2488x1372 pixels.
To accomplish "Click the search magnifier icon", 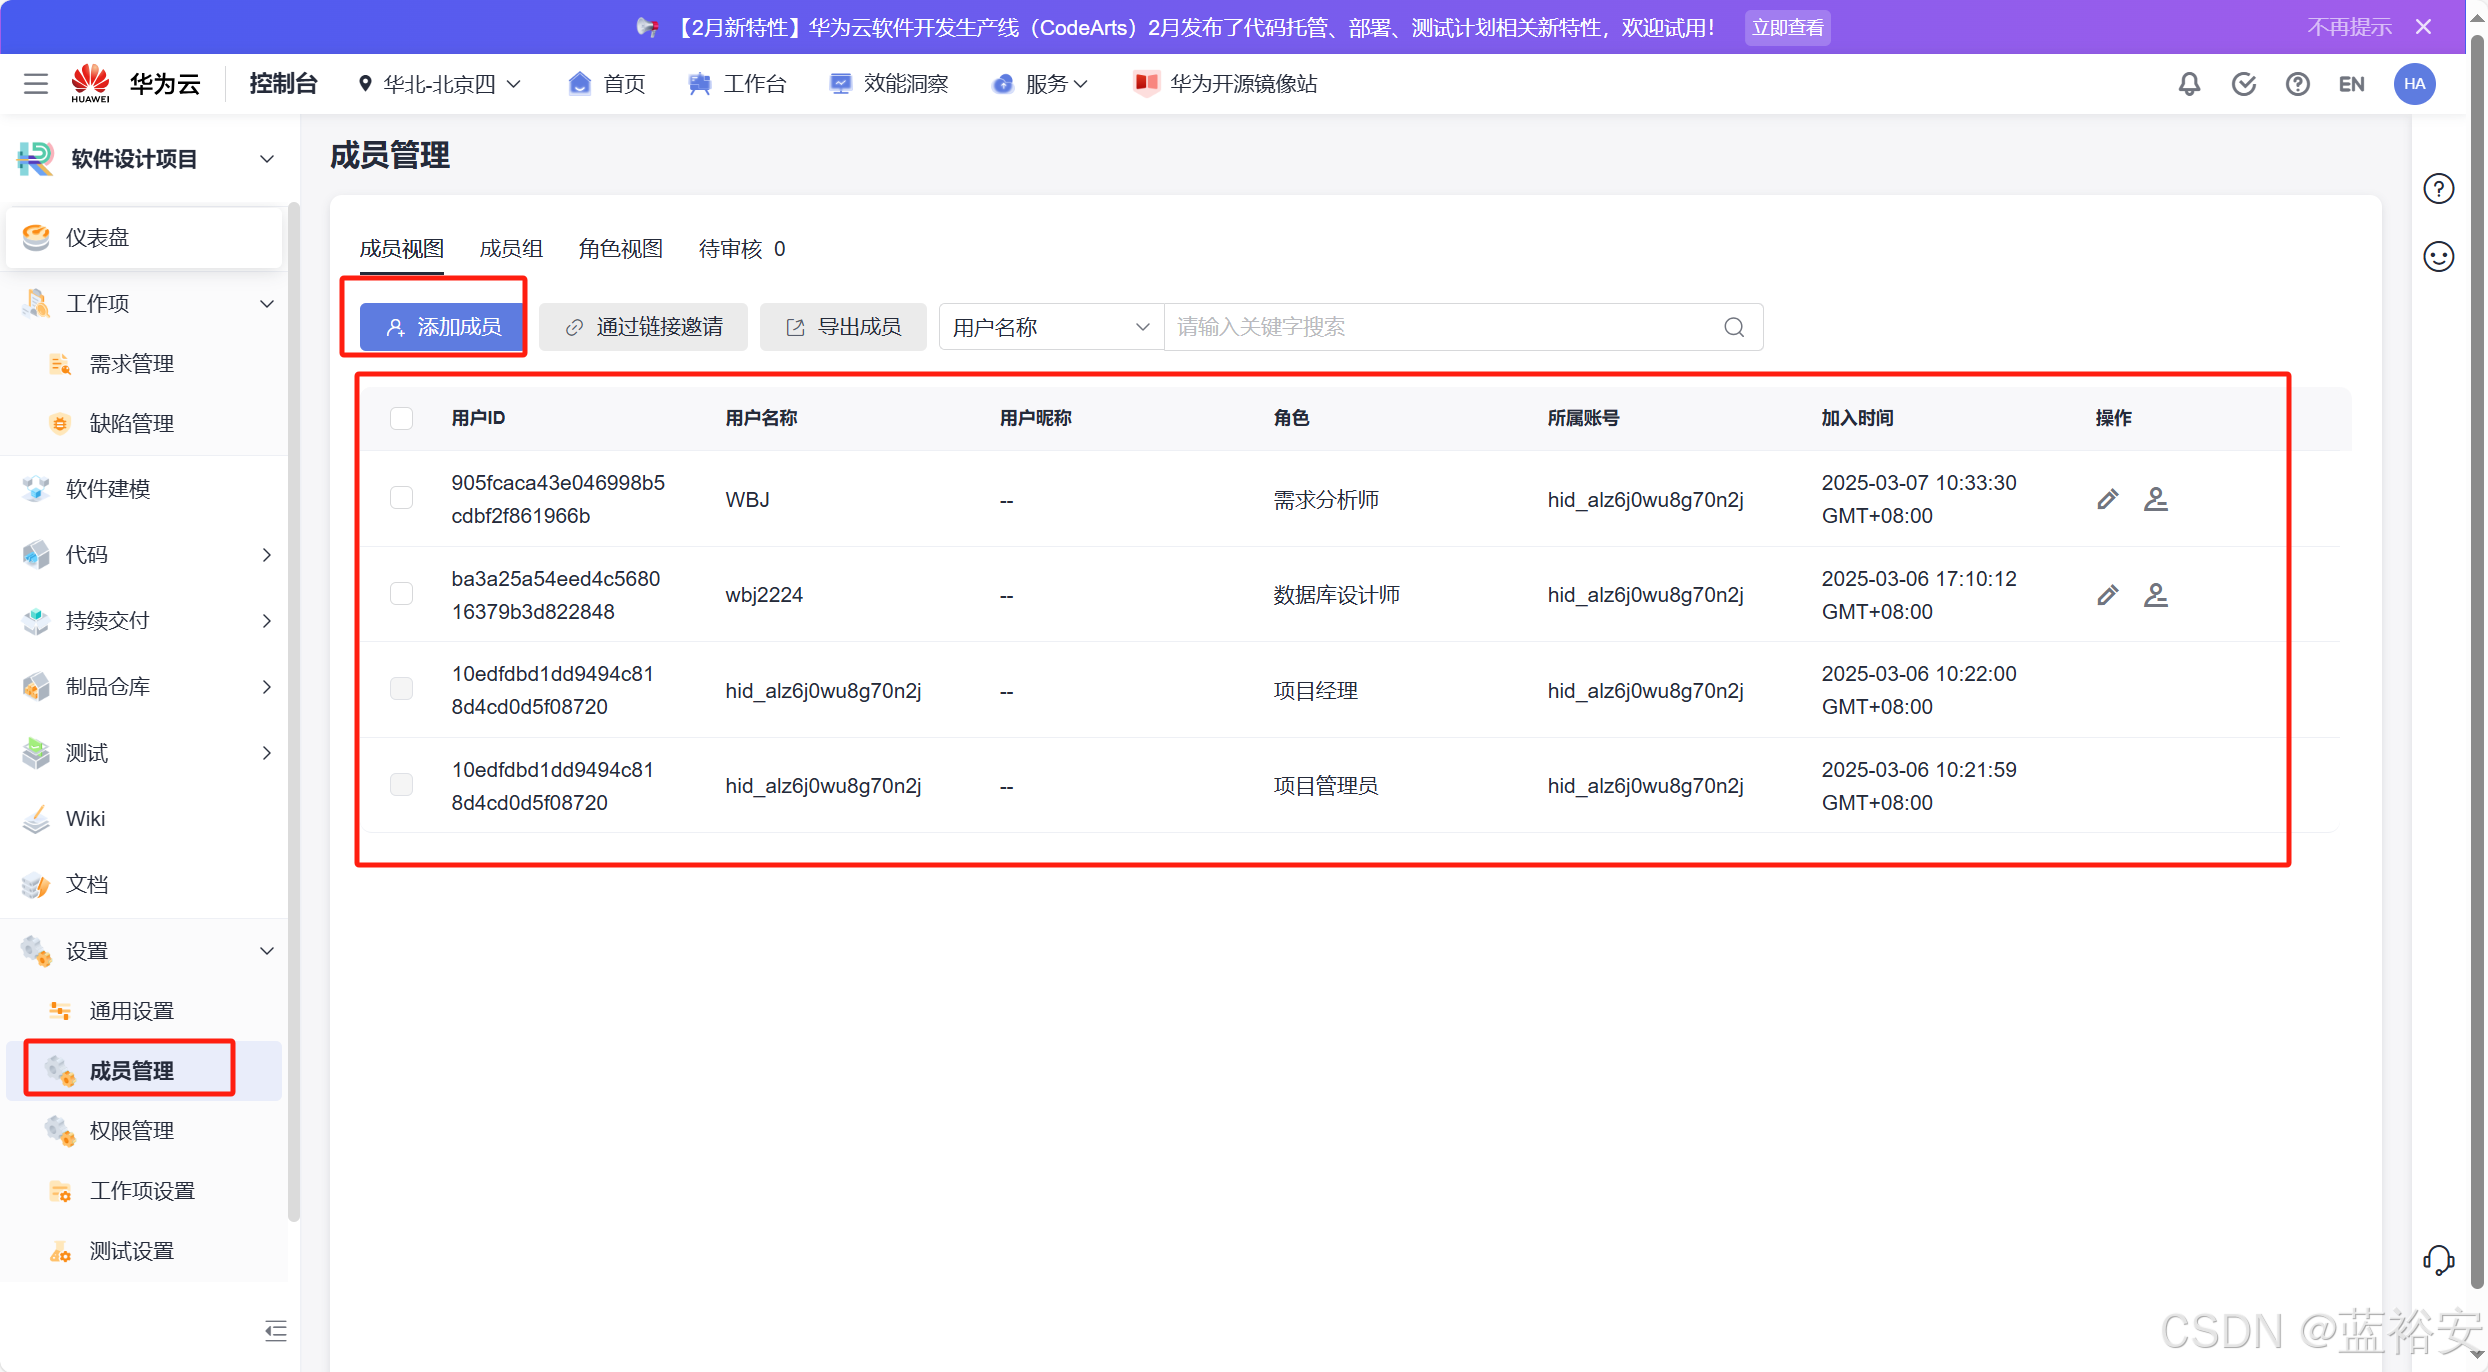I will click(x=1734, y=327).
